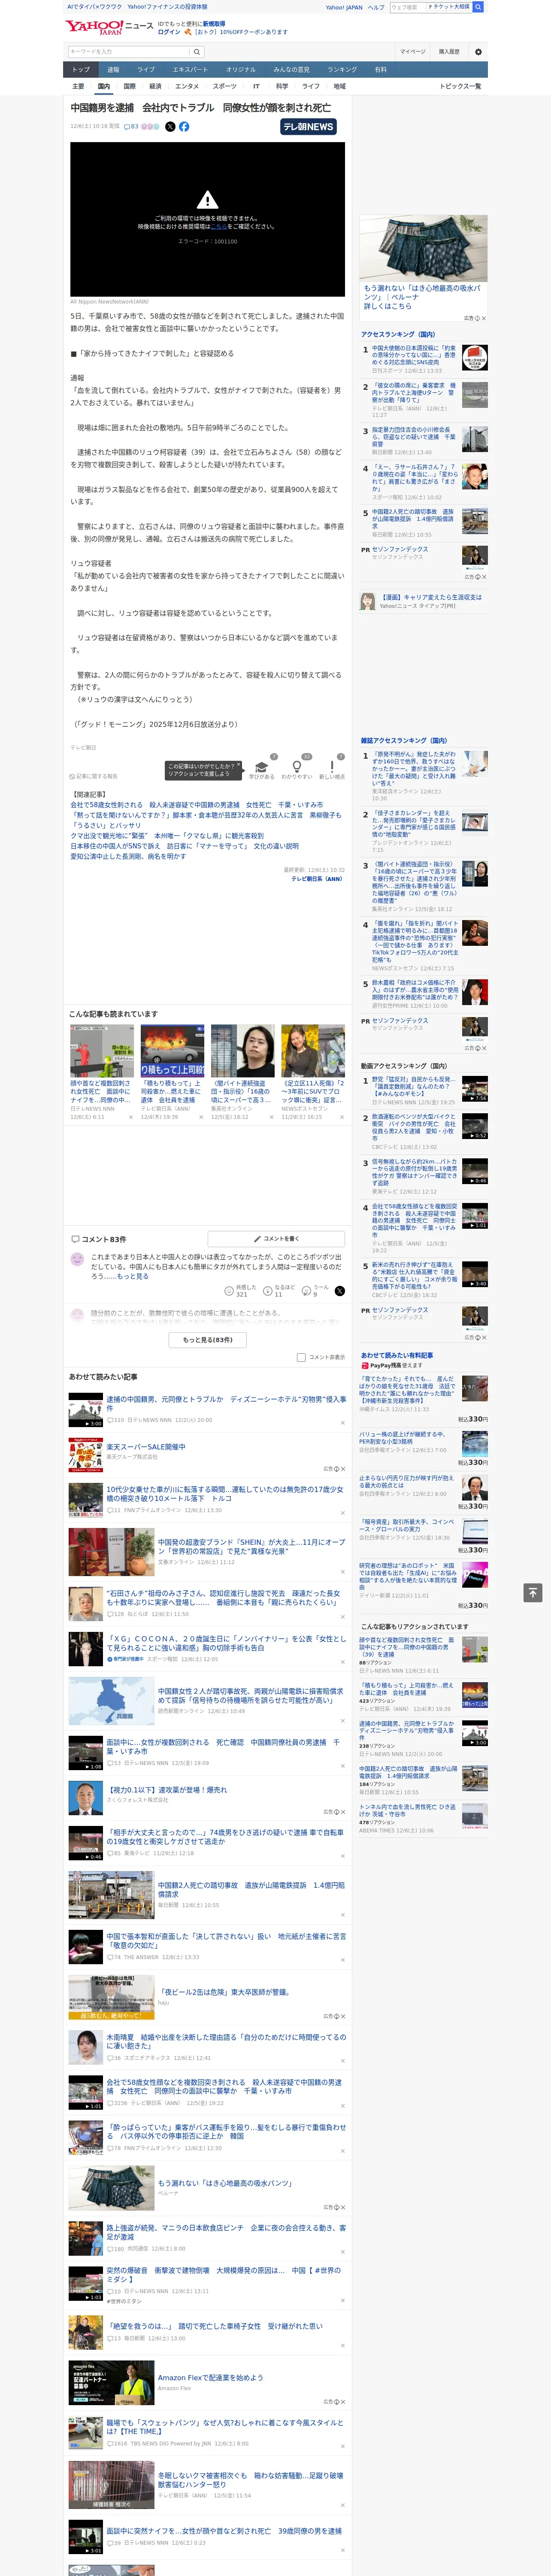Select the みんなの意見 navigation tab
This screenshot has width=551, height=2576.
(x=291, y=70)
